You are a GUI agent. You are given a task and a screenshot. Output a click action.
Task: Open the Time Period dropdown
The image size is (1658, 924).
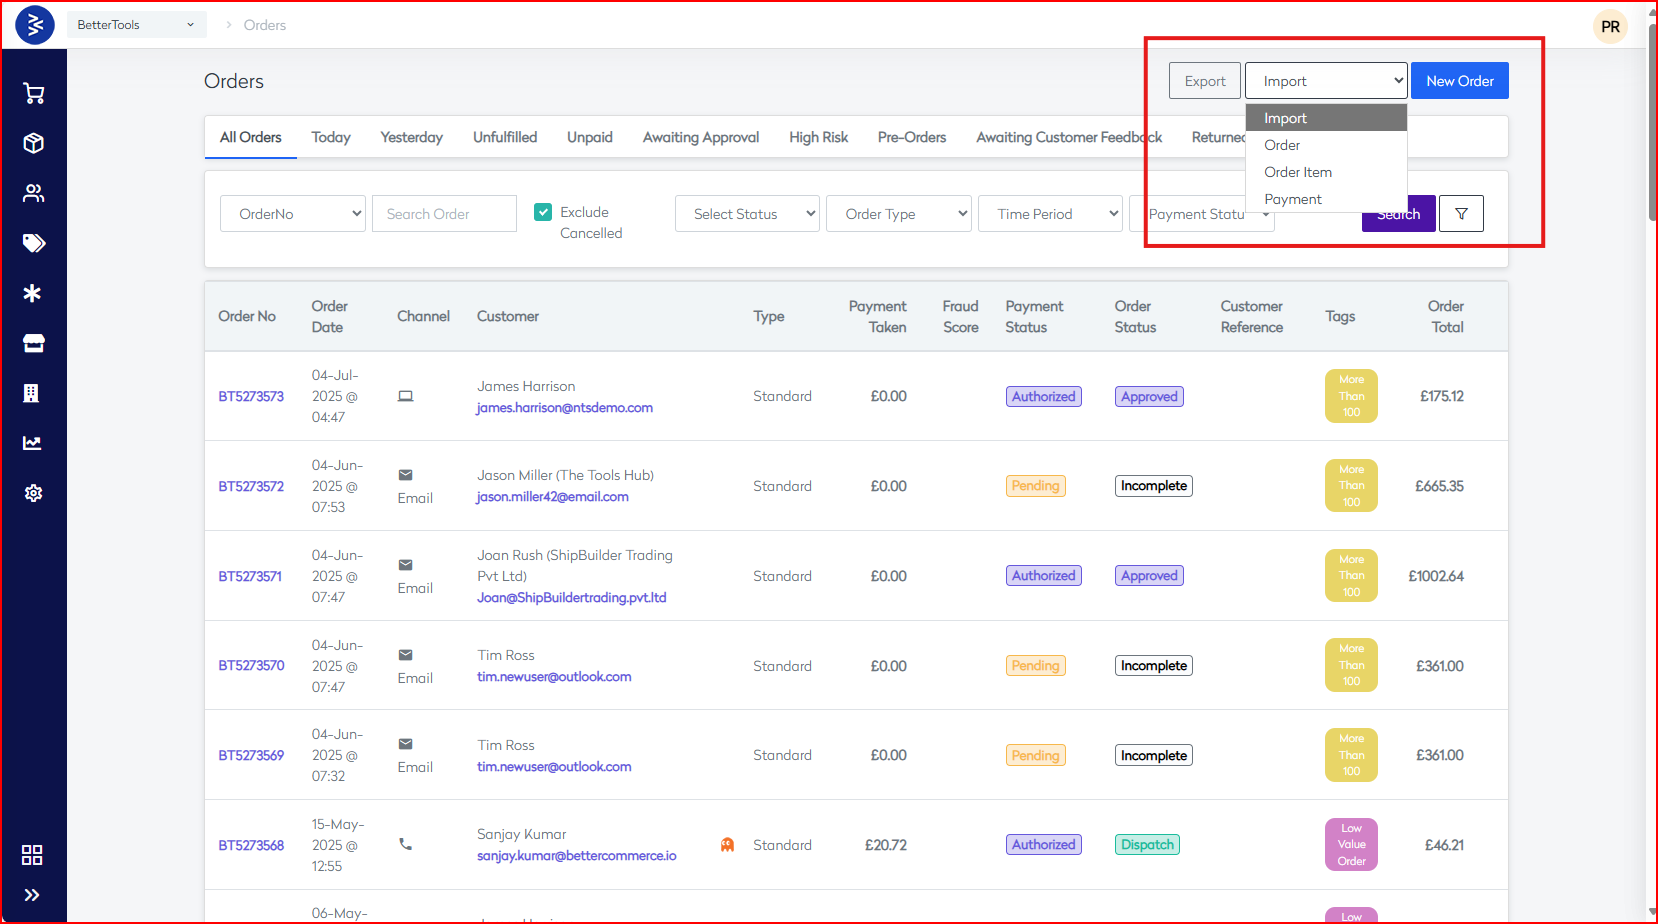point(1049,214)
